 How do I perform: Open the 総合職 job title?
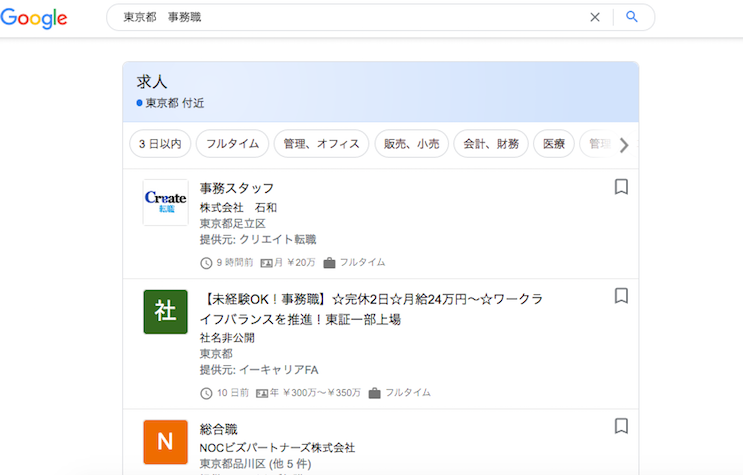(218, 429)
